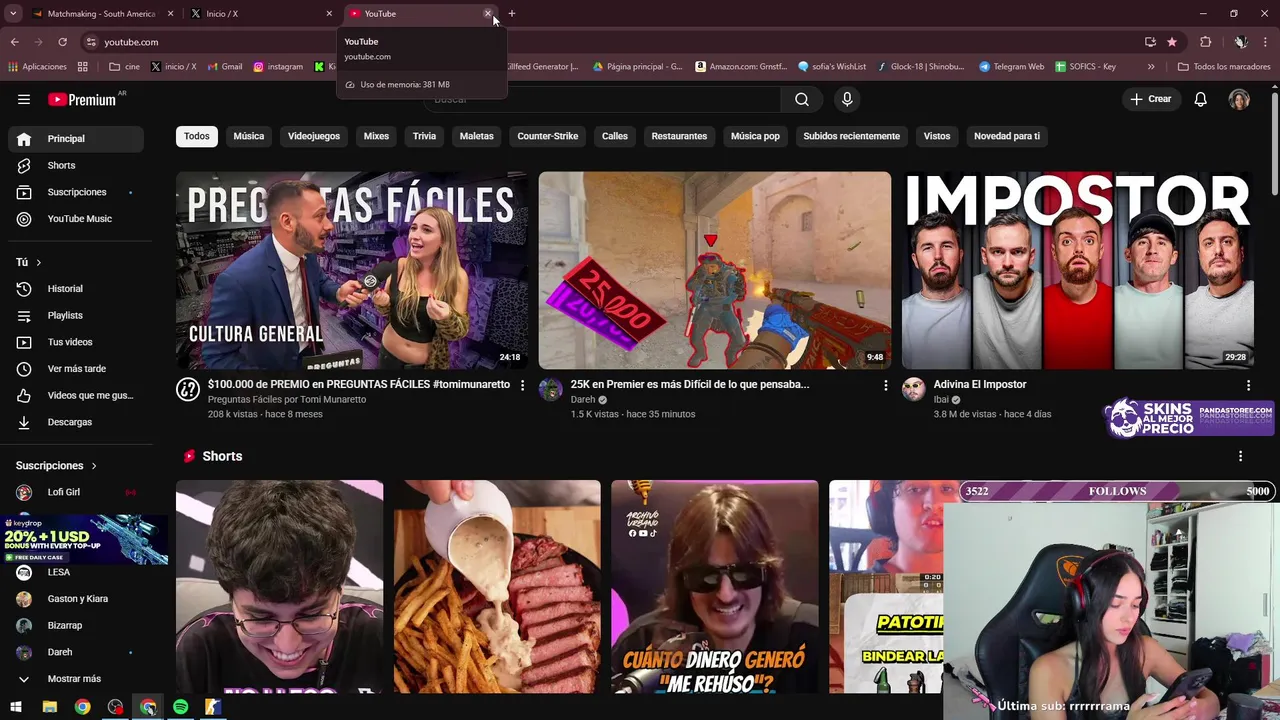The image size is (1280, 720).
Task: Open Todos los marcadores folder
Action: 1224,67
